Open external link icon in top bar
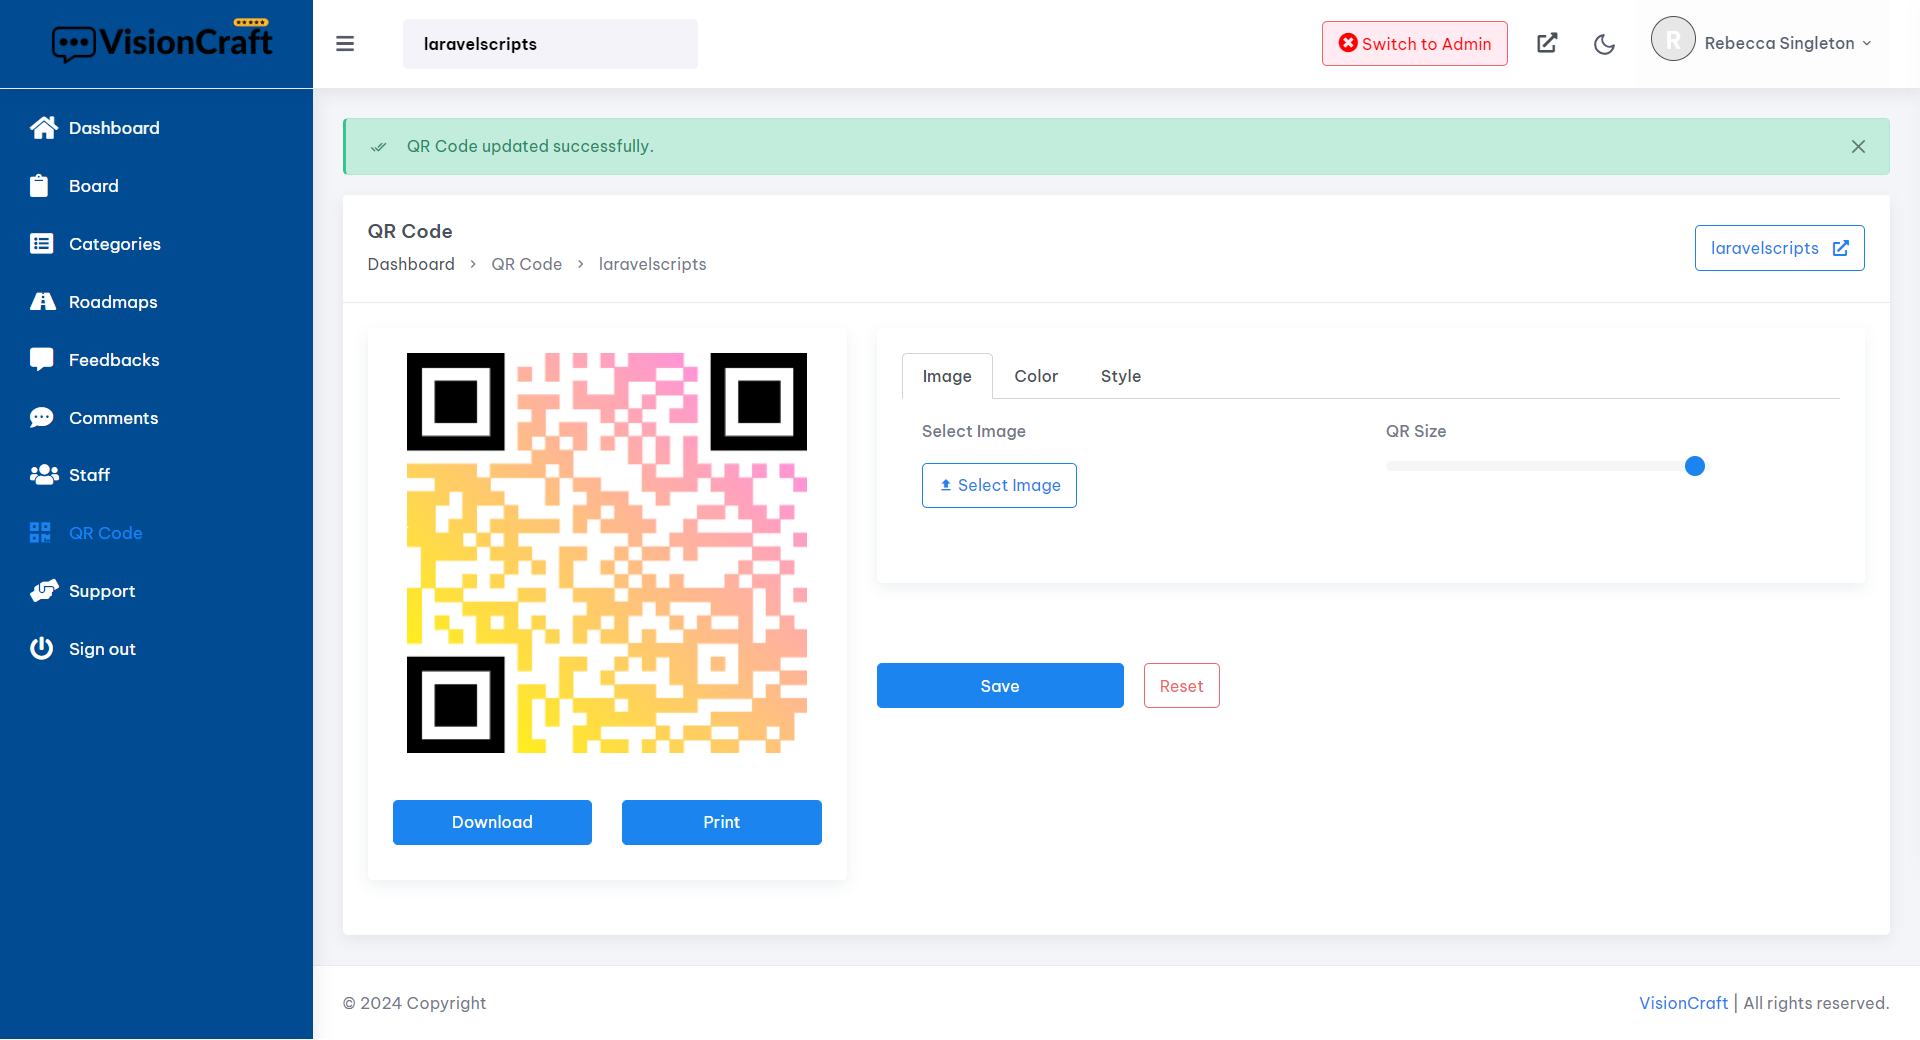The height and width of the screenshot is (1040, 1920). 1547,43
